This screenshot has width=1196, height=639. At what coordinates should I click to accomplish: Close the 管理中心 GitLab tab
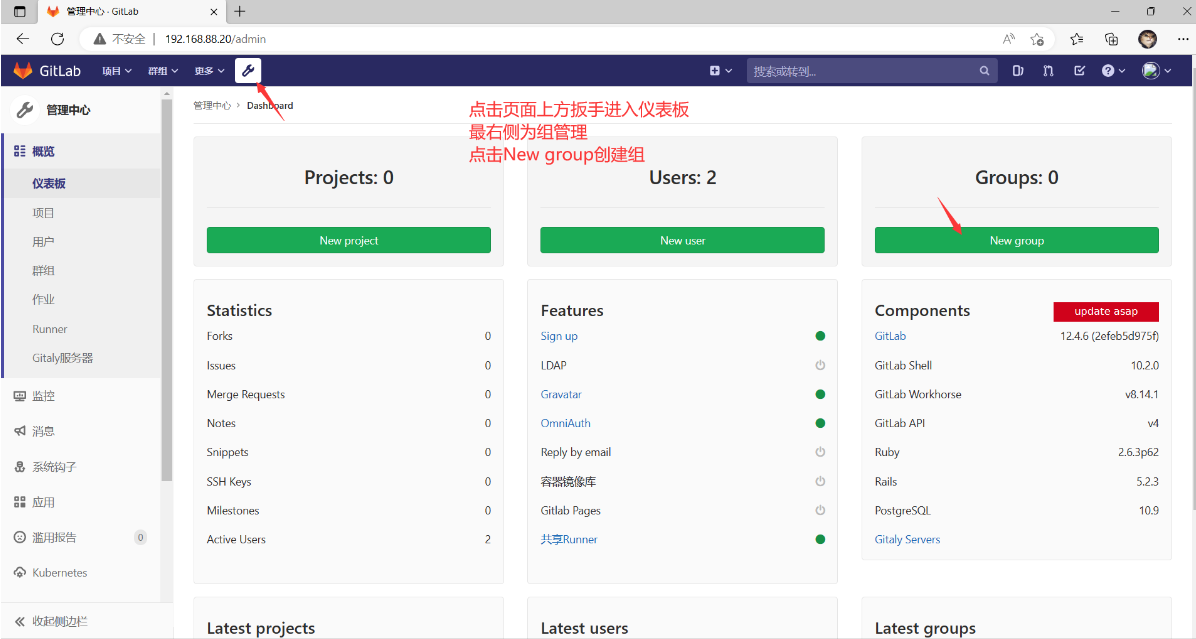pos(214,11)
